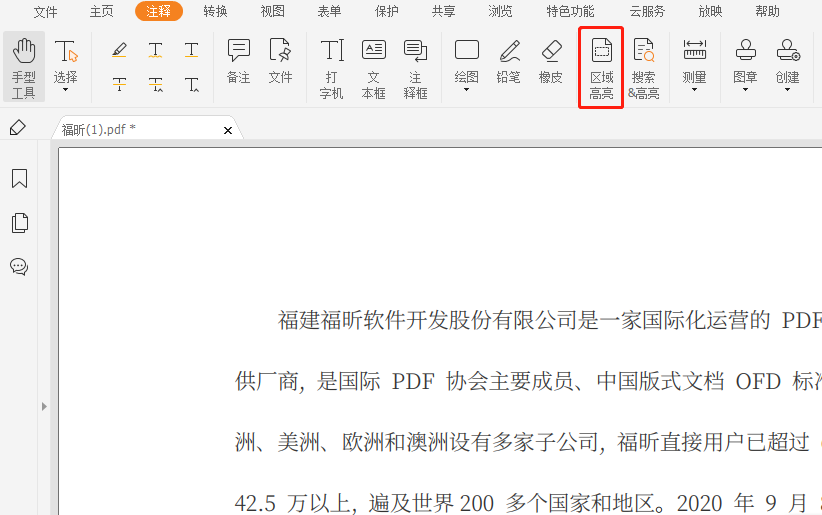The height and width of the screenshot is (515, 822).
Task: Show the comments panel in left sidebar
Action: point(19,267)
